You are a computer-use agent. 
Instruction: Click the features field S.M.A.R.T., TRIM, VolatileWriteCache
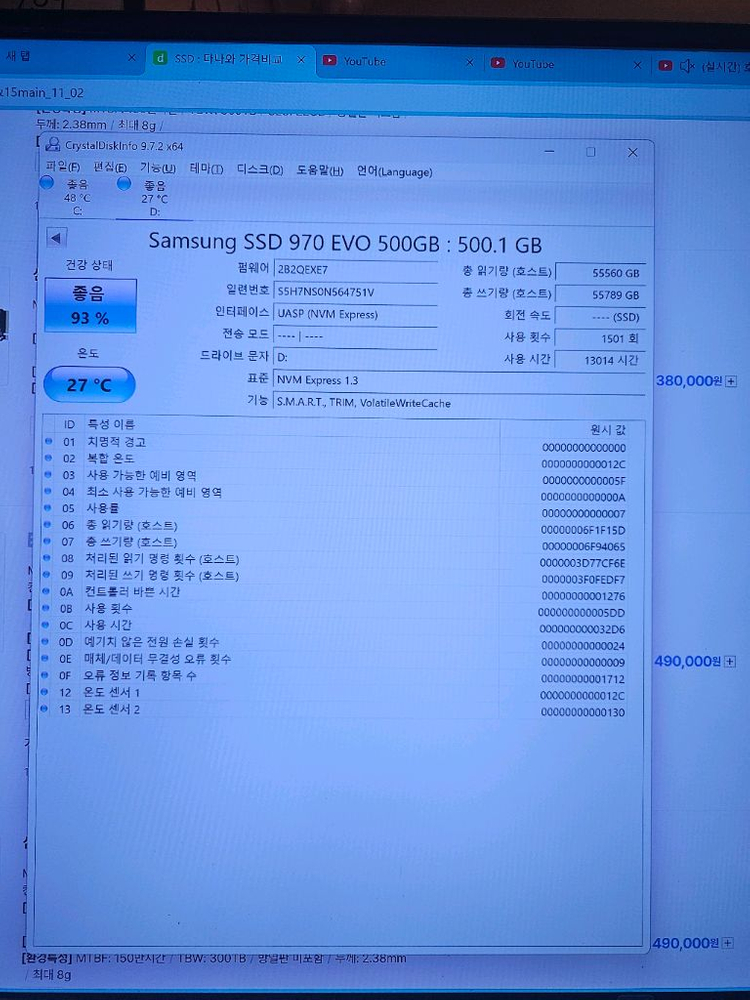459,403
